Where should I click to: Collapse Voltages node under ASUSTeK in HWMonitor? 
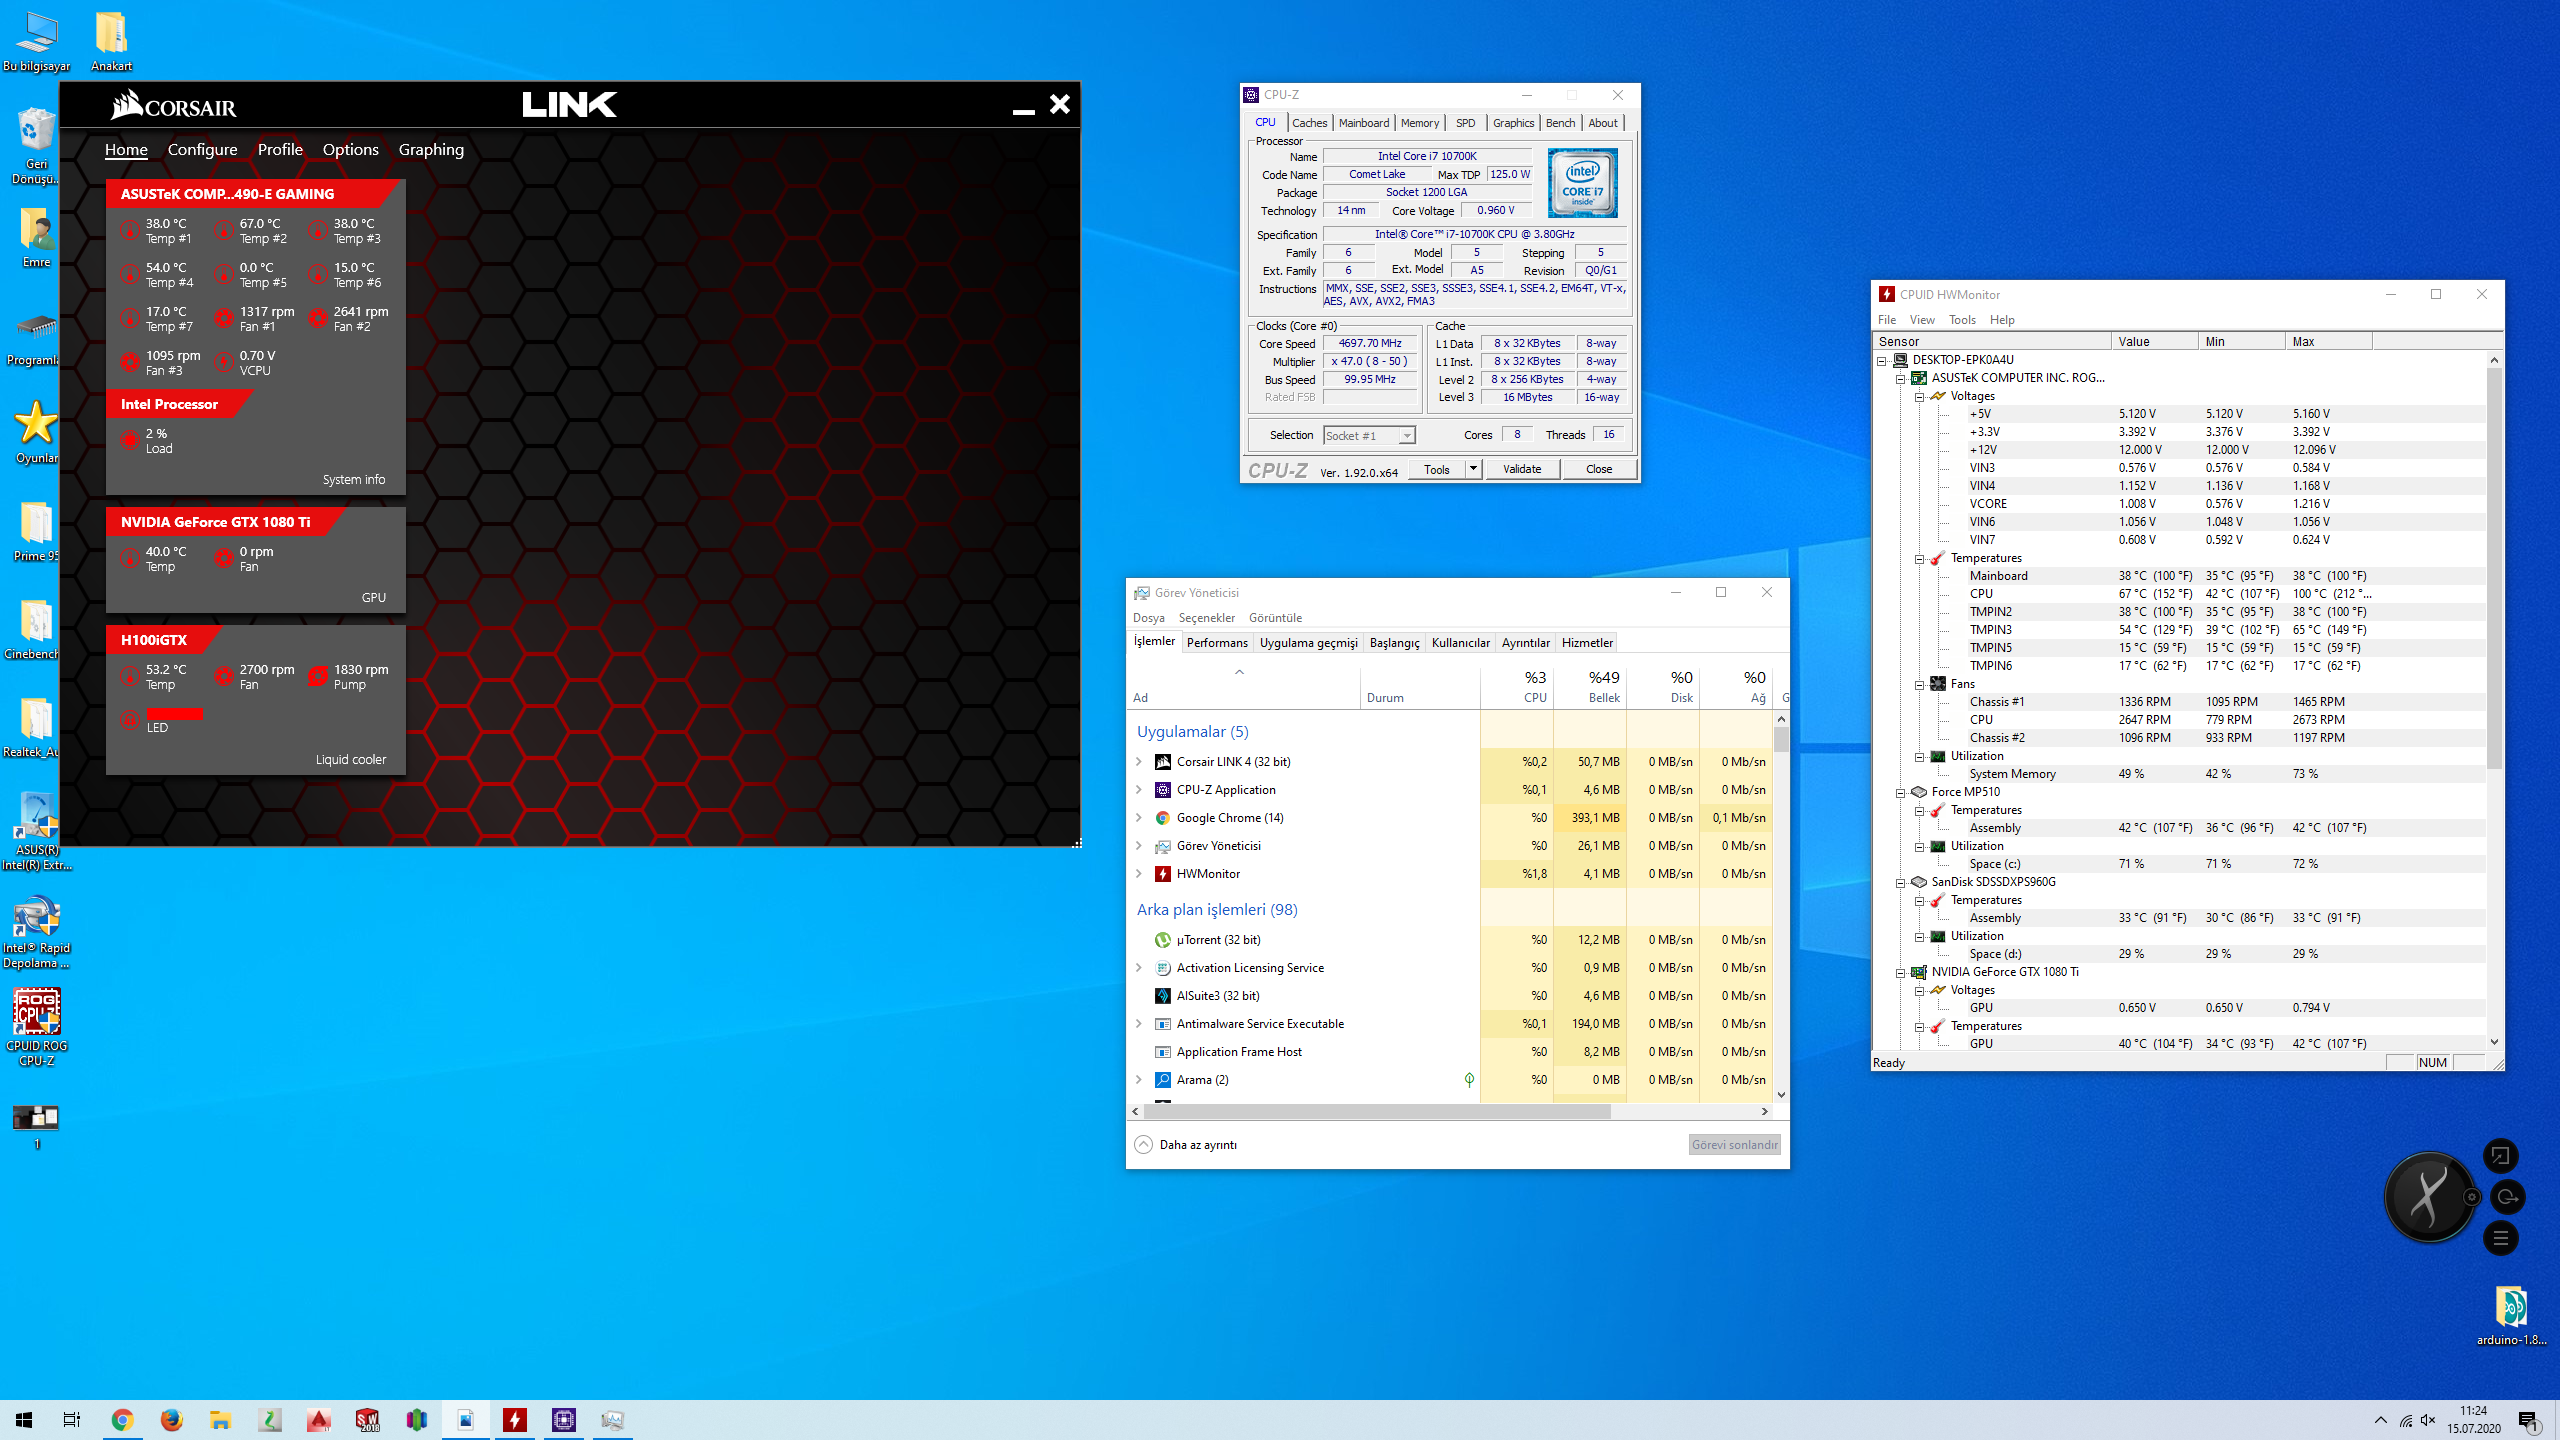coord(1919,397)
